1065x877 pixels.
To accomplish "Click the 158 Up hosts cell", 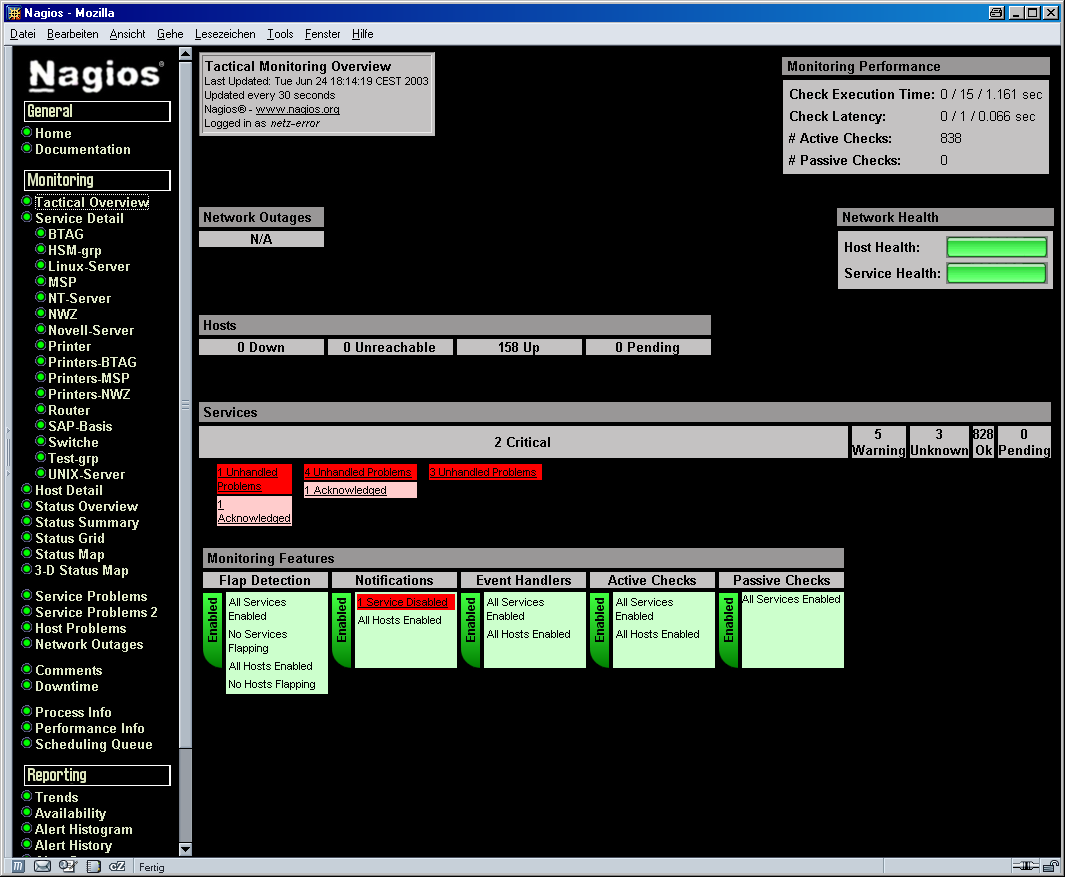I will tap(519, 347).
